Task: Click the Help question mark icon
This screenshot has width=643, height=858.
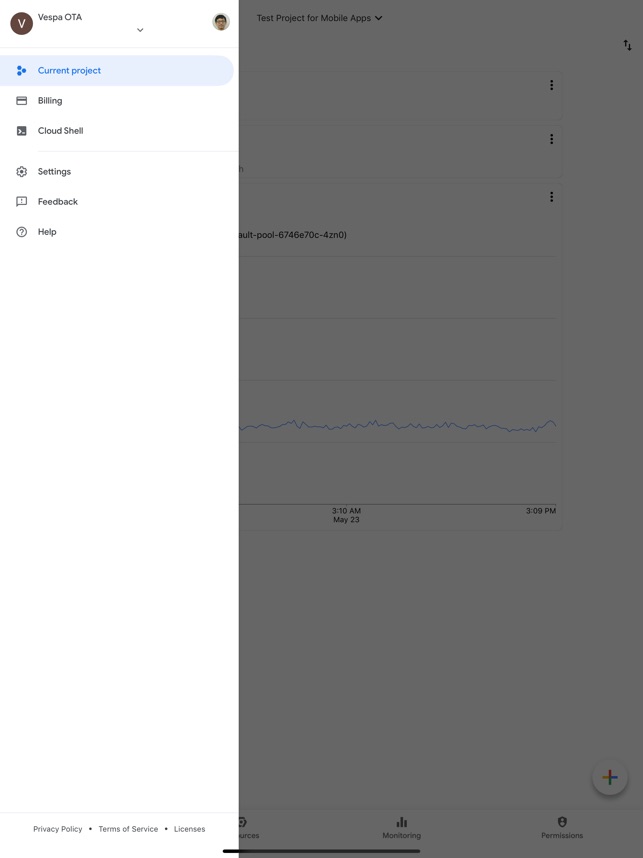Action: [x=21, y=232]
